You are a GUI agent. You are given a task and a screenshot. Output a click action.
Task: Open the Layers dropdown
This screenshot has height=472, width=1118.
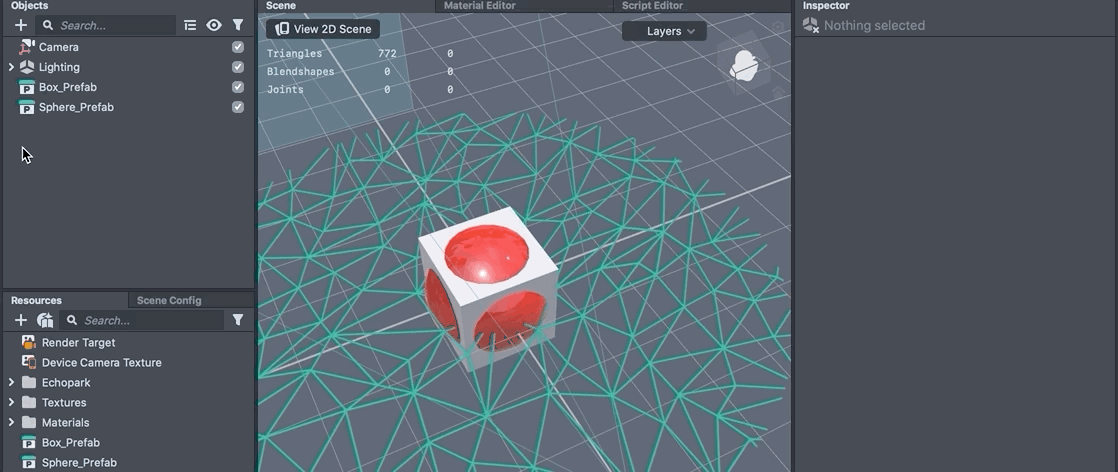664,31
